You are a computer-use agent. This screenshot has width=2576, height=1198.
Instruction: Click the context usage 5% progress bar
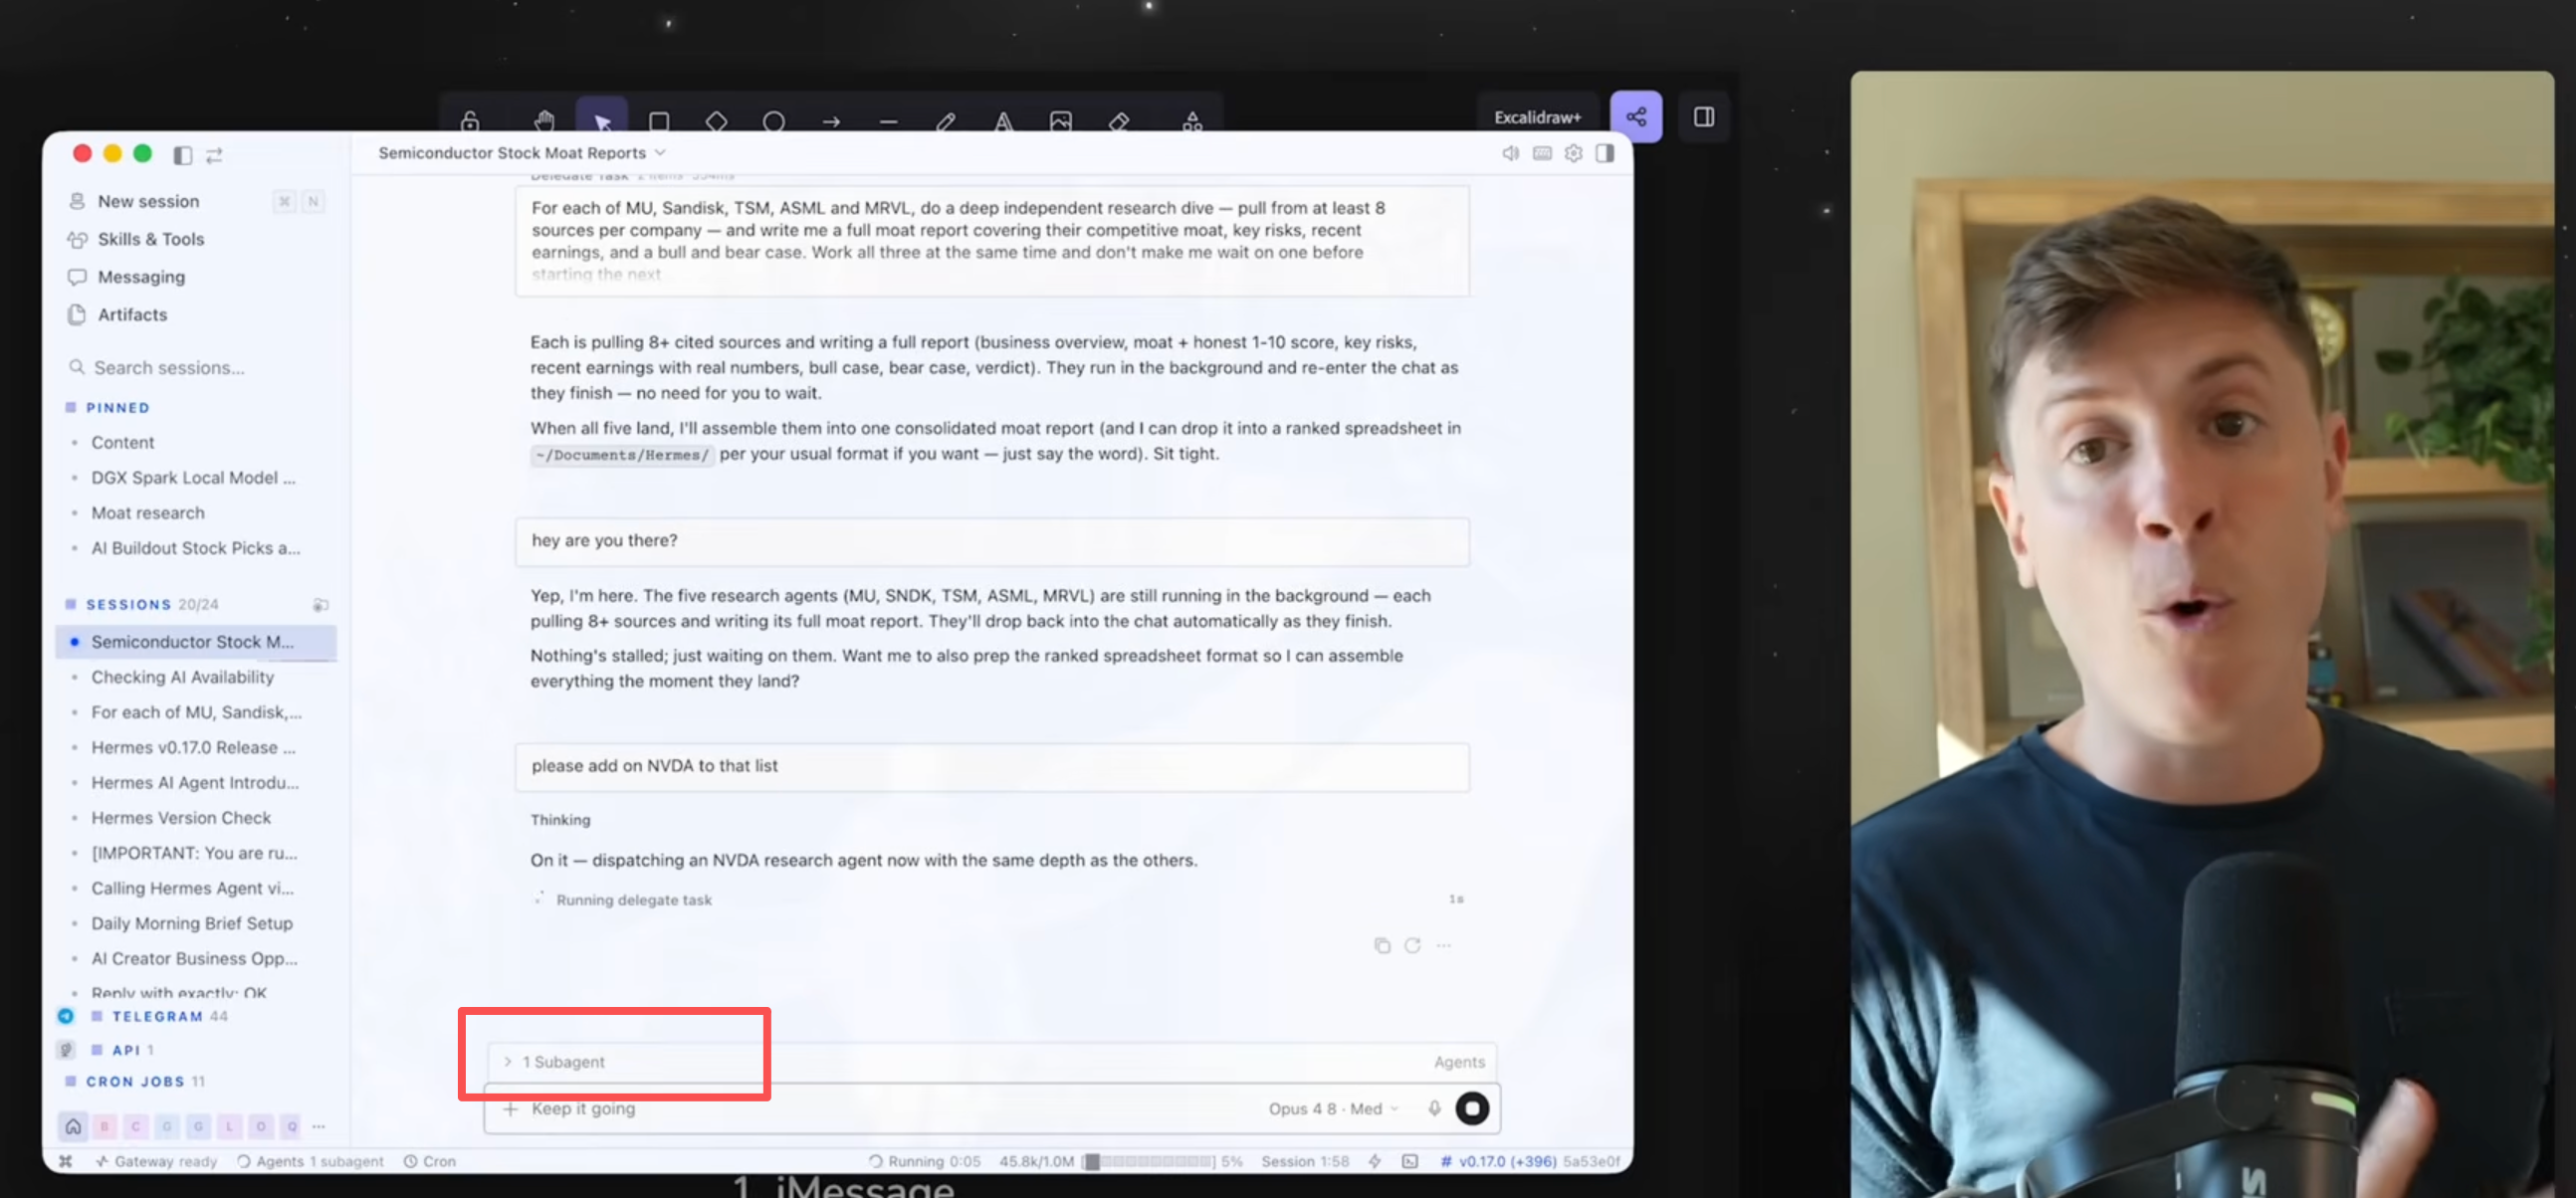(1162, 1162)
